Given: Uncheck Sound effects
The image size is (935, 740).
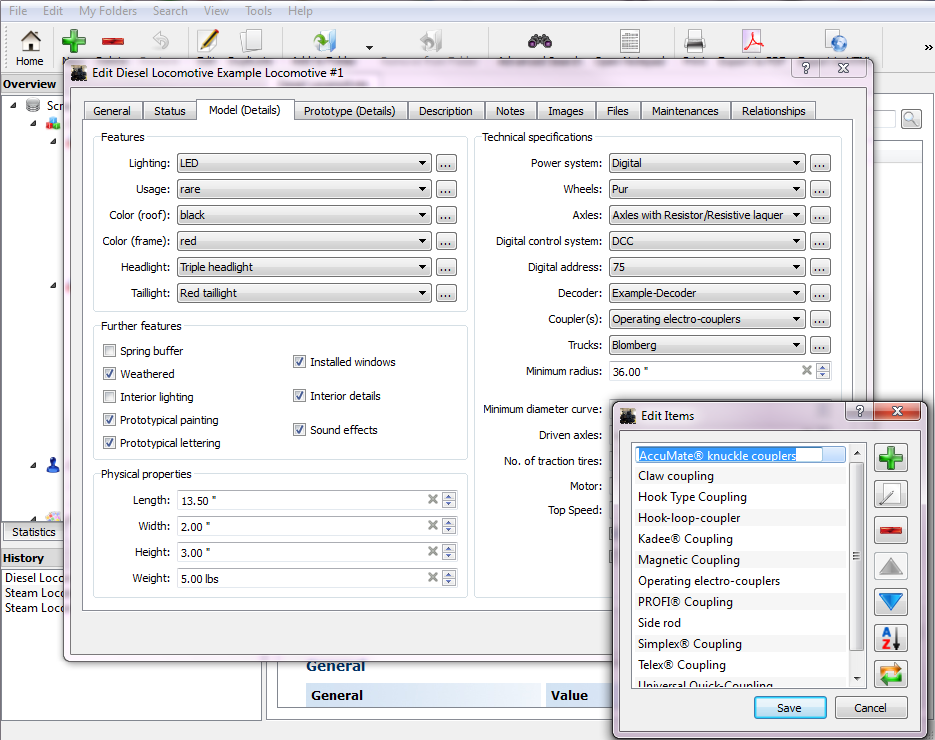Looking at the screenshot, I should (x=299, y=430).
